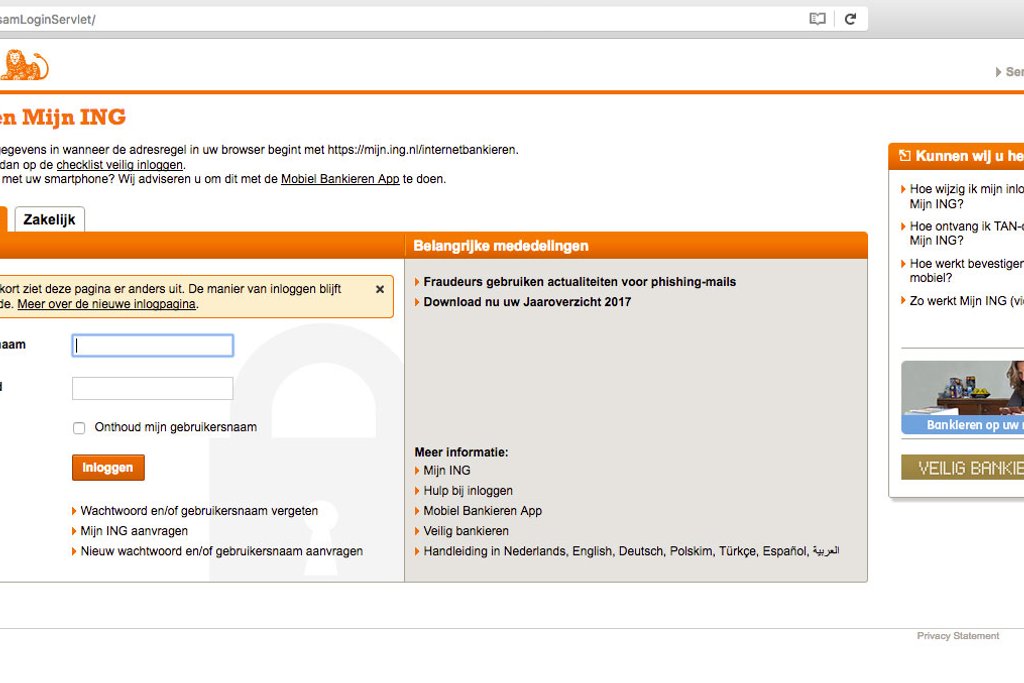Open 'Mijn ING aanvragen' link
Image resolution: width=1024 pixels, height=683 pixels.
click(134, 531)
